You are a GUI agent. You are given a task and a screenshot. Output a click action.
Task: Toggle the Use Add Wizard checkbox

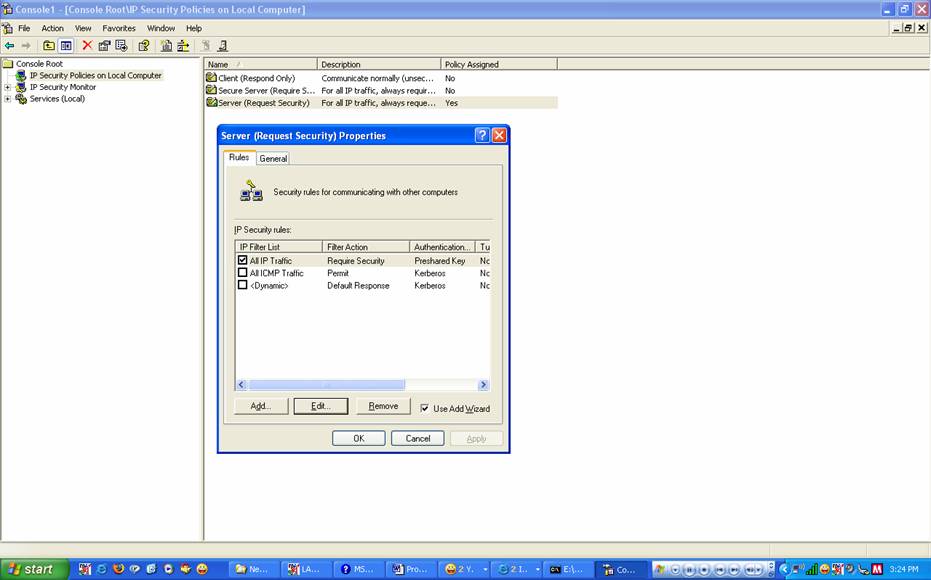pyautogui.click(x=425, y=408)
